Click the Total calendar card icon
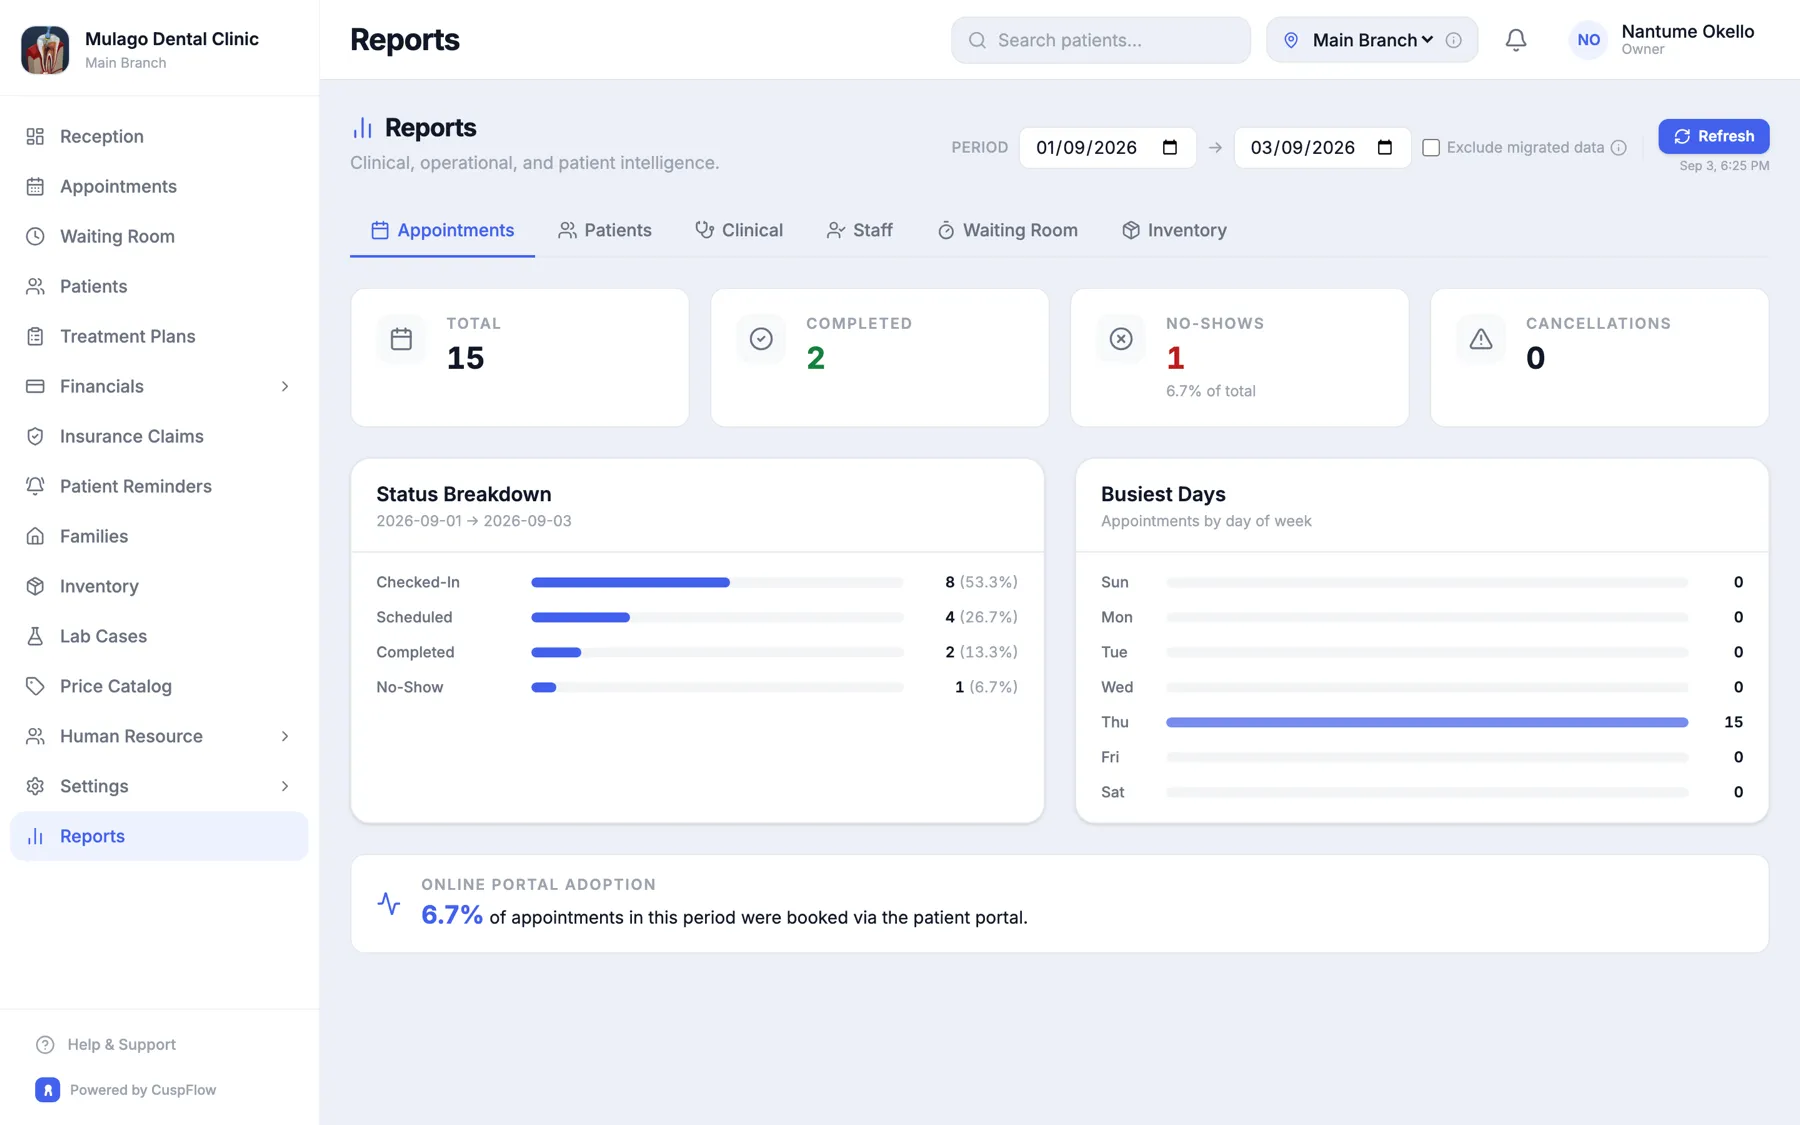The image size is (1800, 1125). click(401, 339)
